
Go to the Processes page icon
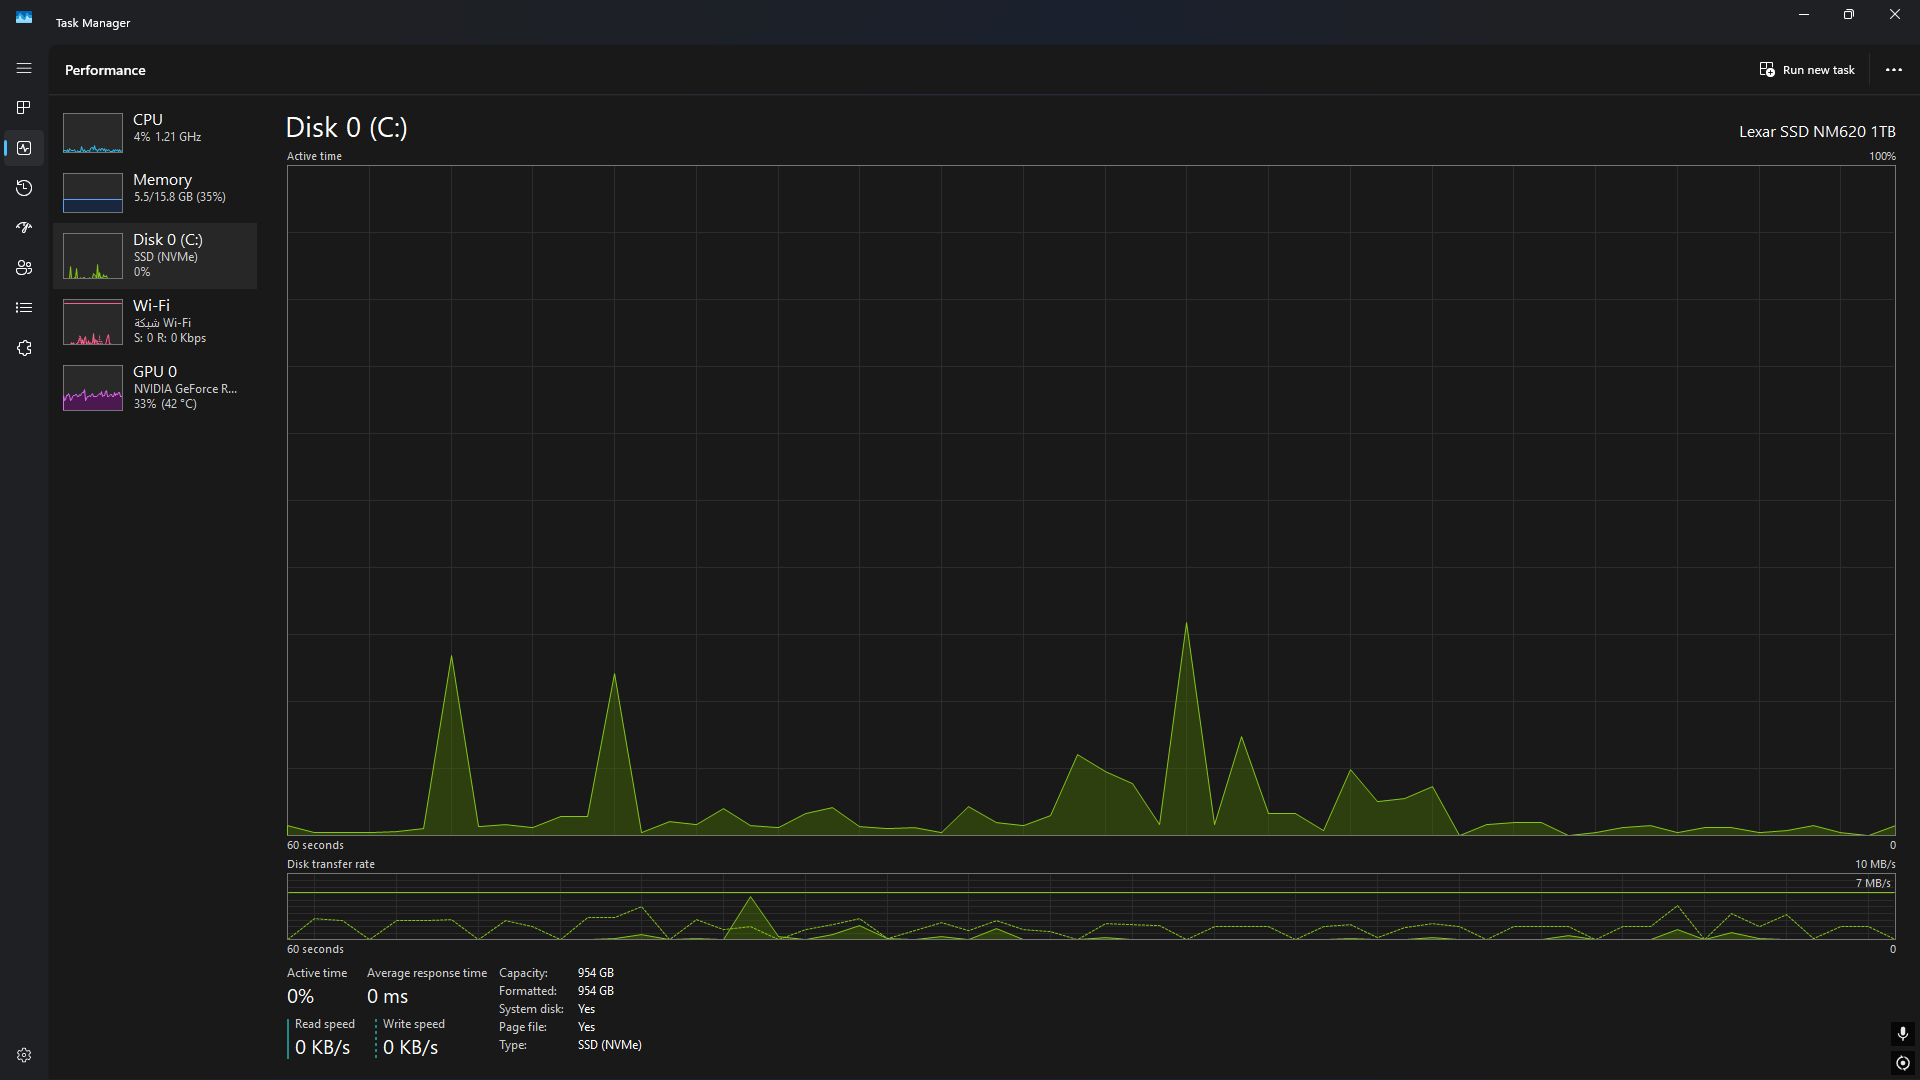click(x=24, y=107)
